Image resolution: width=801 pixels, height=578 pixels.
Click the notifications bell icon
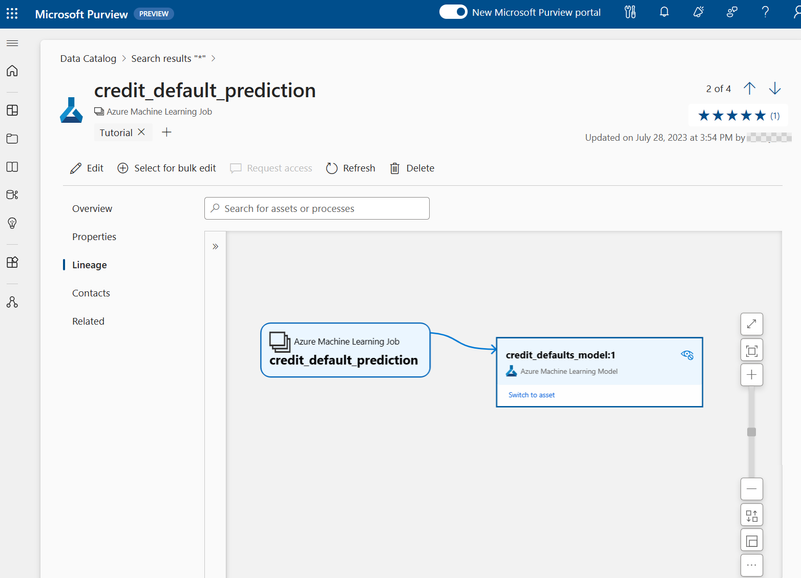(664, 13)
